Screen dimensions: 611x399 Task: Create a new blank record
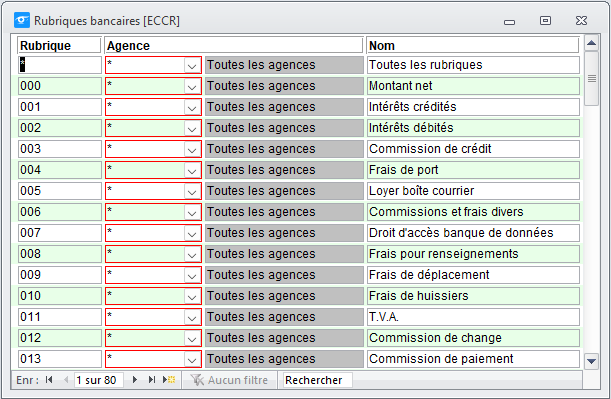169,380
